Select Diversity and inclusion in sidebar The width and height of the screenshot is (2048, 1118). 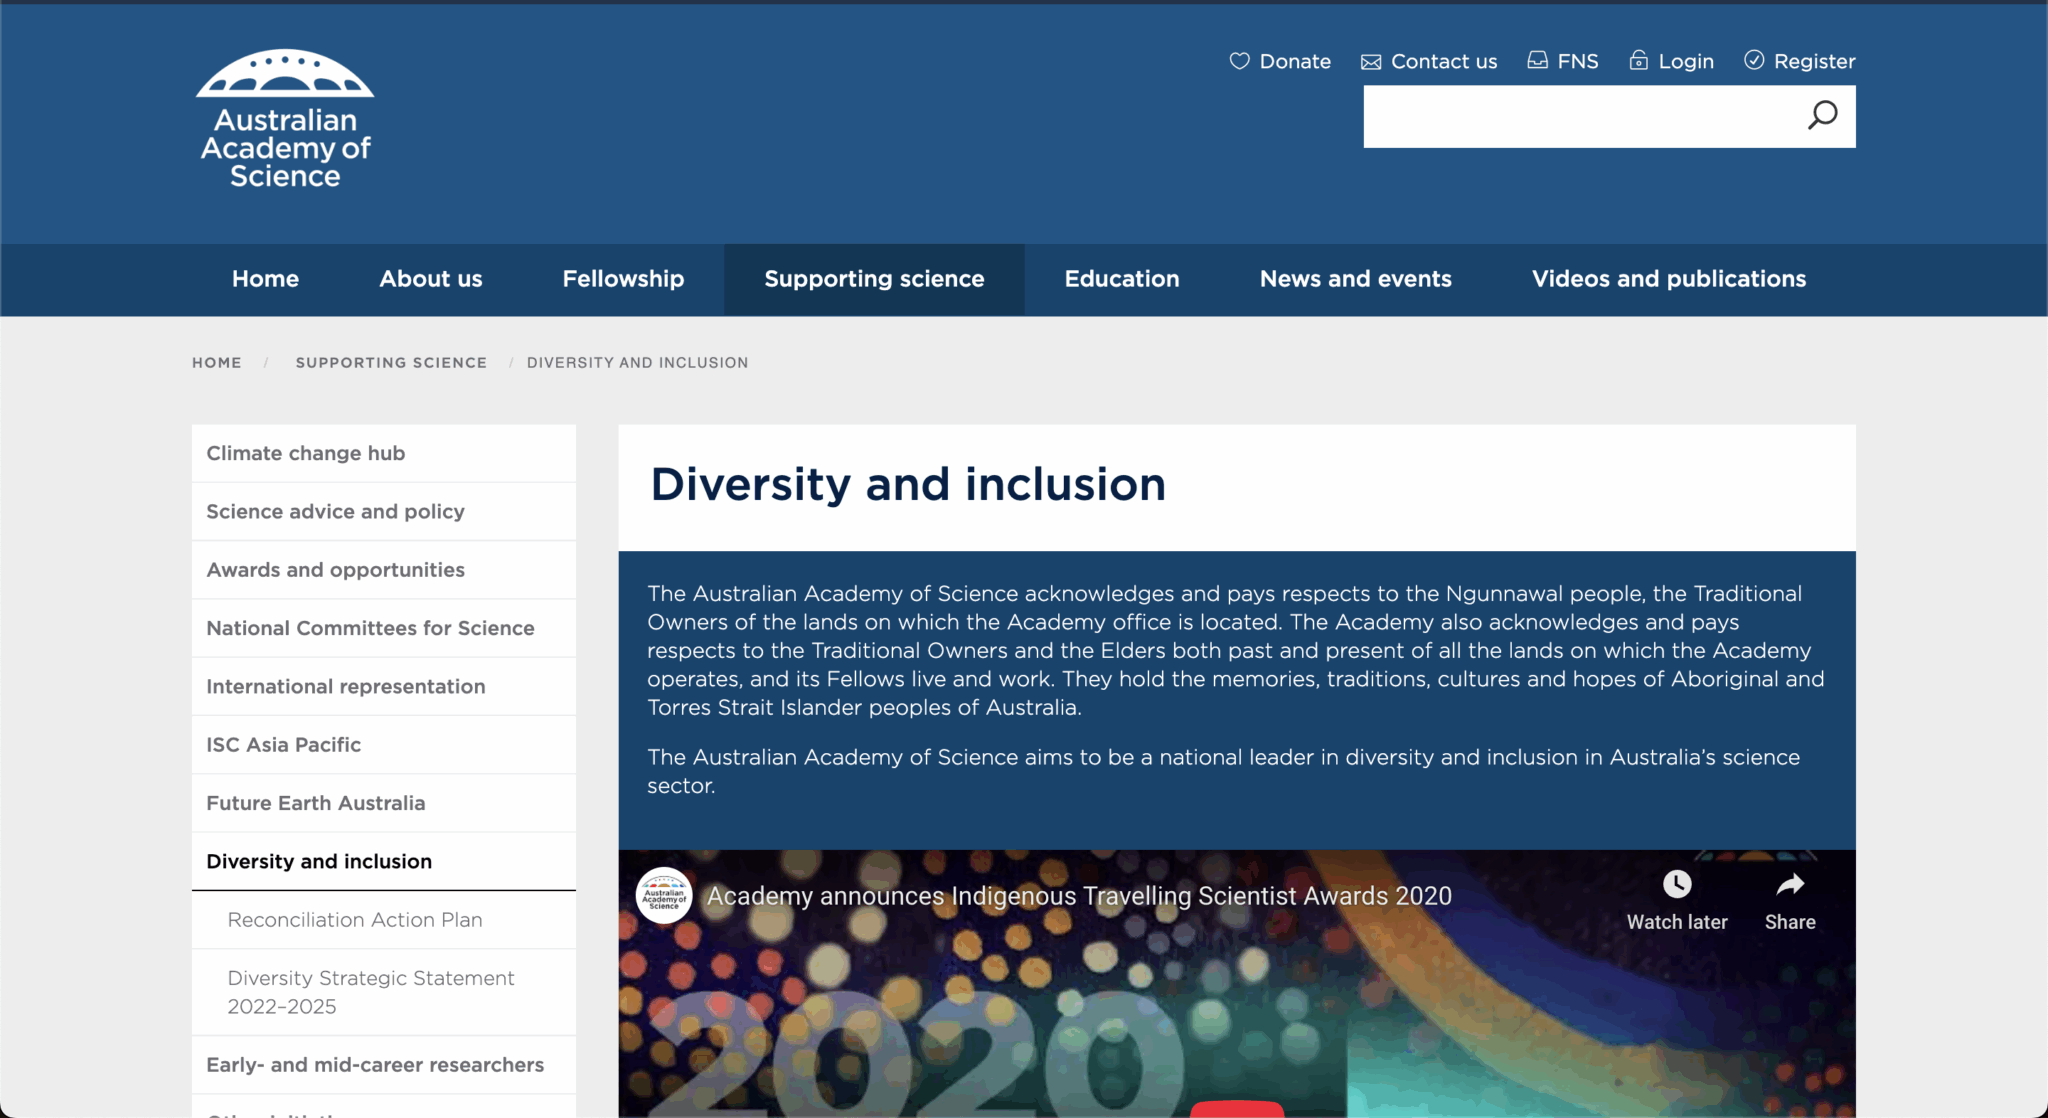(x=384, y=861)
